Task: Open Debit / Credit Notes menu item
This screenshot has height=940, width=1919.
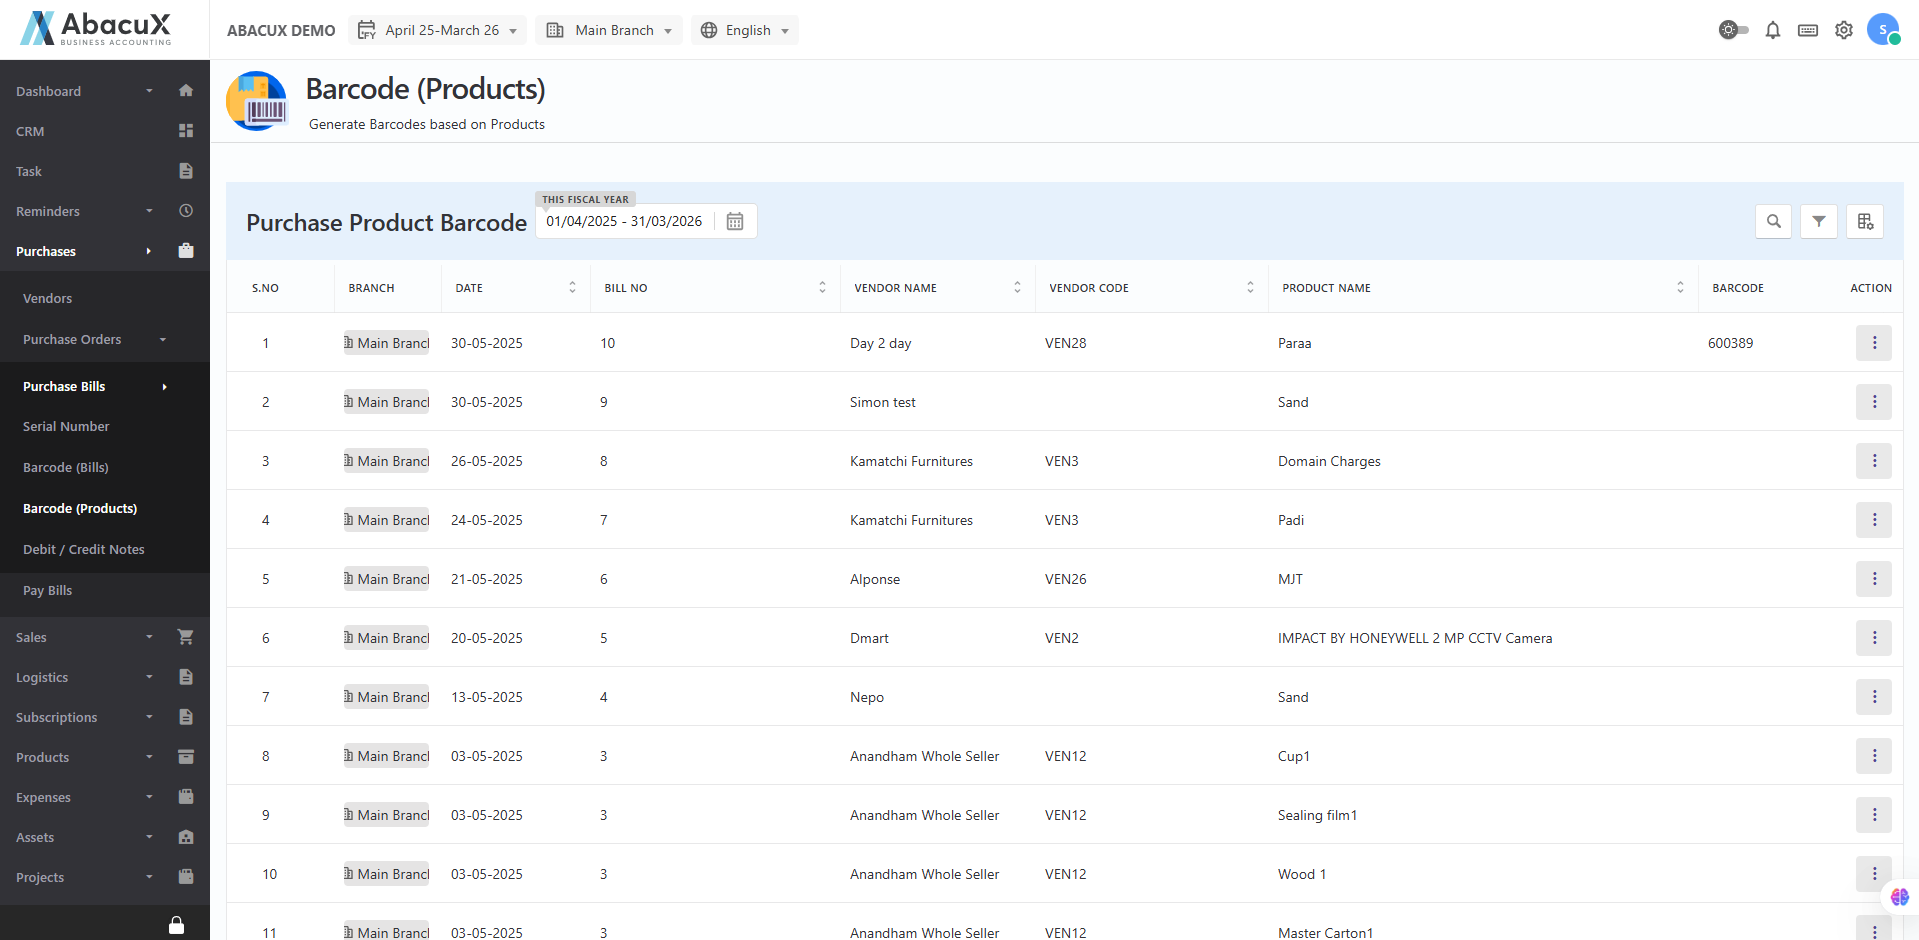Action: [84, 549]
